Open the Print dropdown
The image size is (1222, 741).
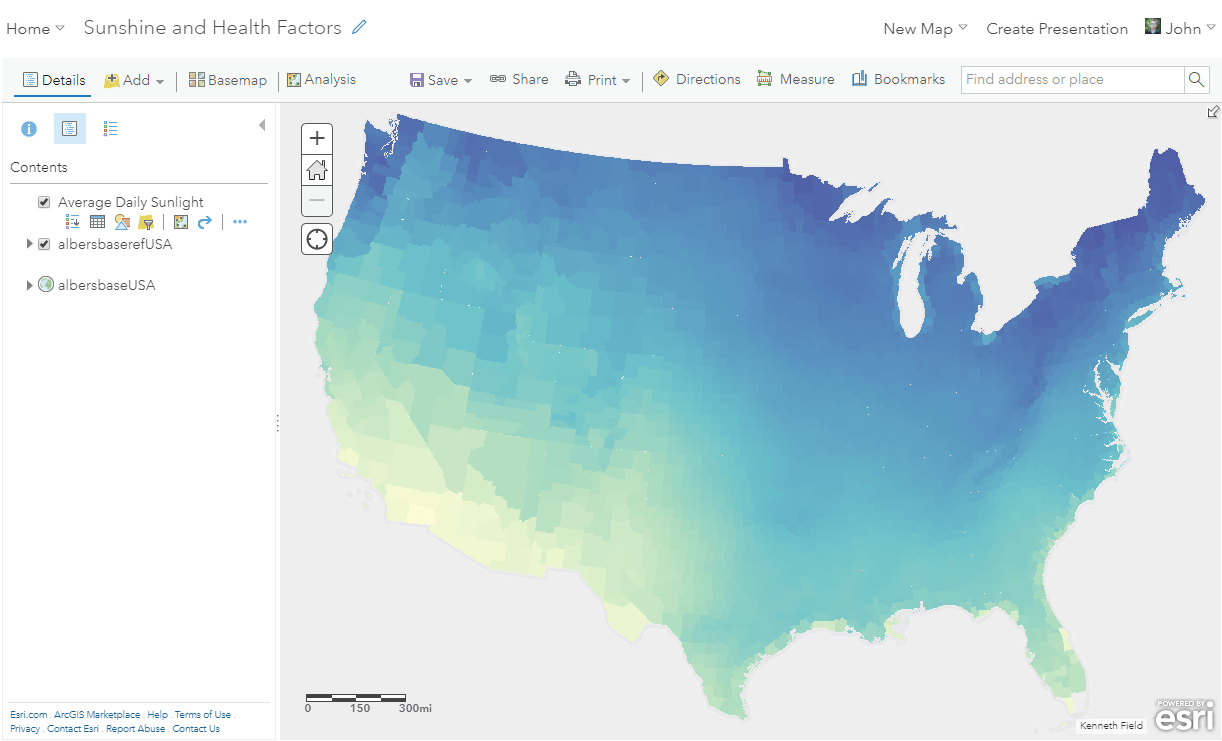pos(598,80)
